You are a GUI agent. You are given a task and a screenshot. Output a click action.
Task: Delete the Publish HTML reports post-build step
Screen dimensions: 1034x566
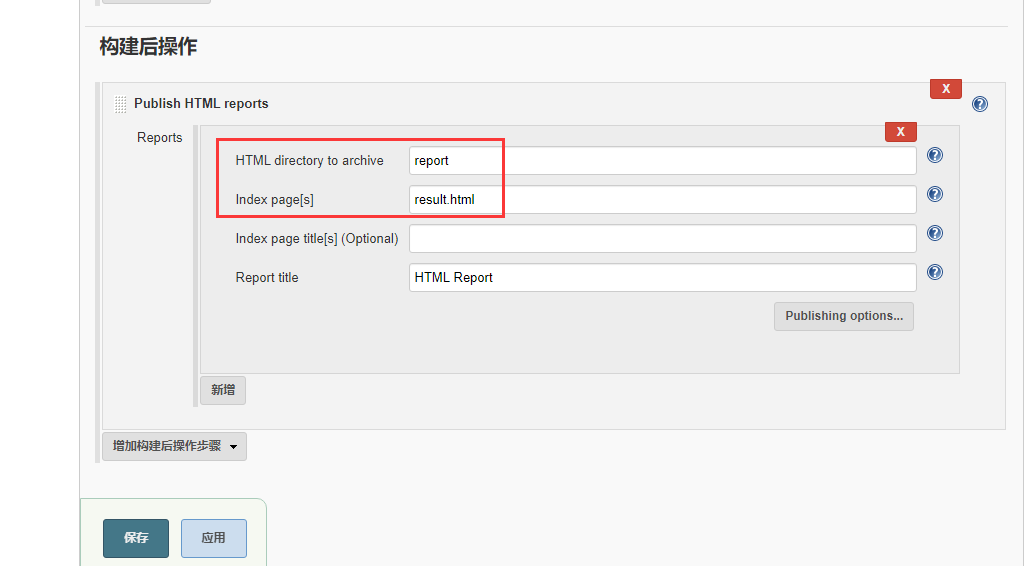pyautogui.click(x=946, y=88)
